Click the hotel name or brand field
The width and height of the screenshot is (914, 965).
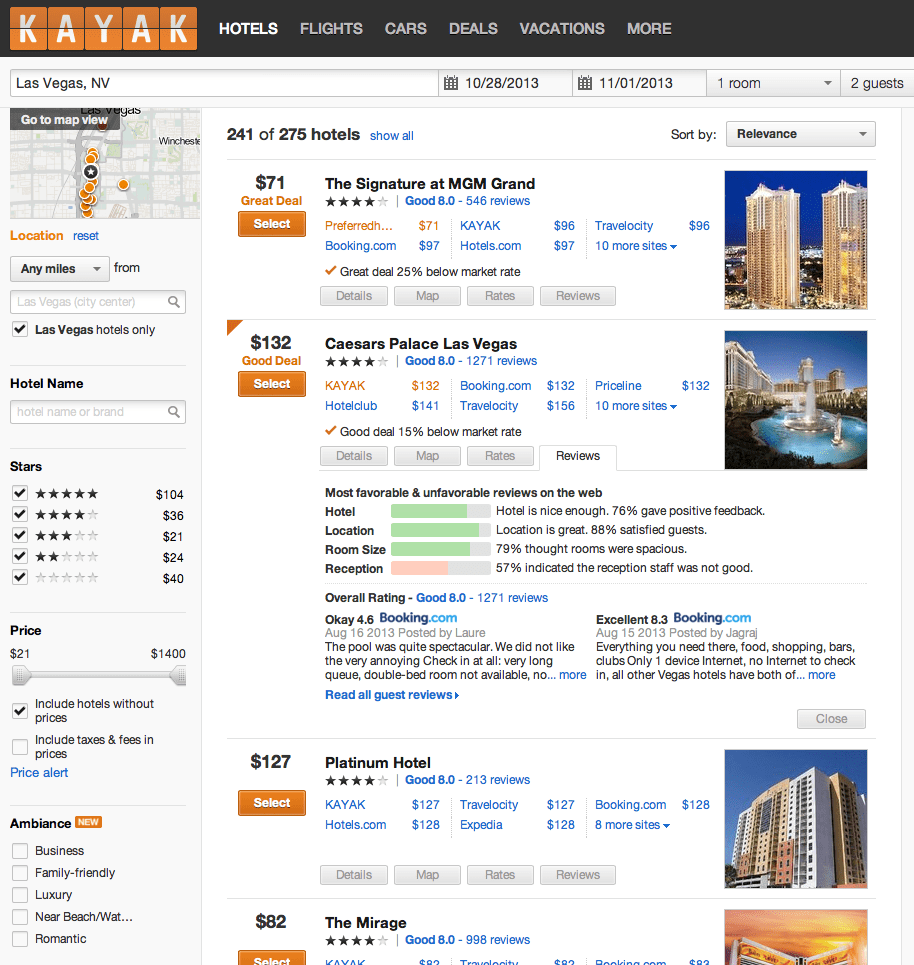click(98, 412)
